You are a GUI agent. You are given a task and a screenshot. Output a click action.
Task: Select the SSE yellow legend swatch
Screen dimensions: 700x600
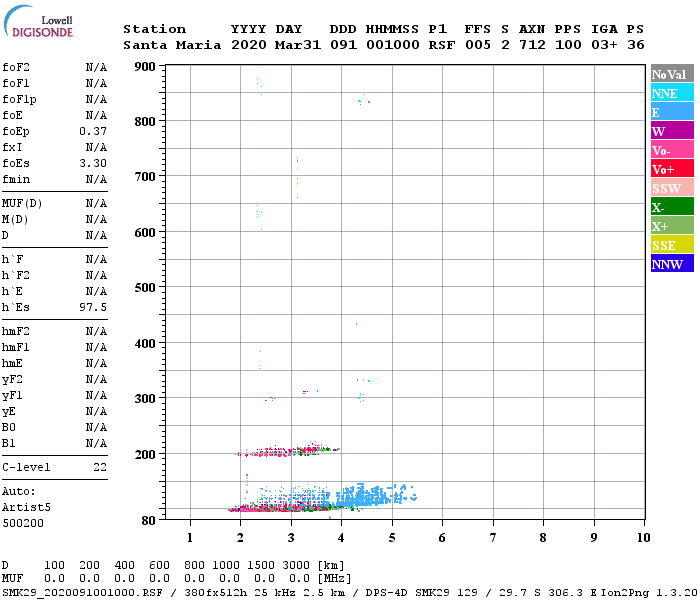pyautogui.click(x=672, y=245)
